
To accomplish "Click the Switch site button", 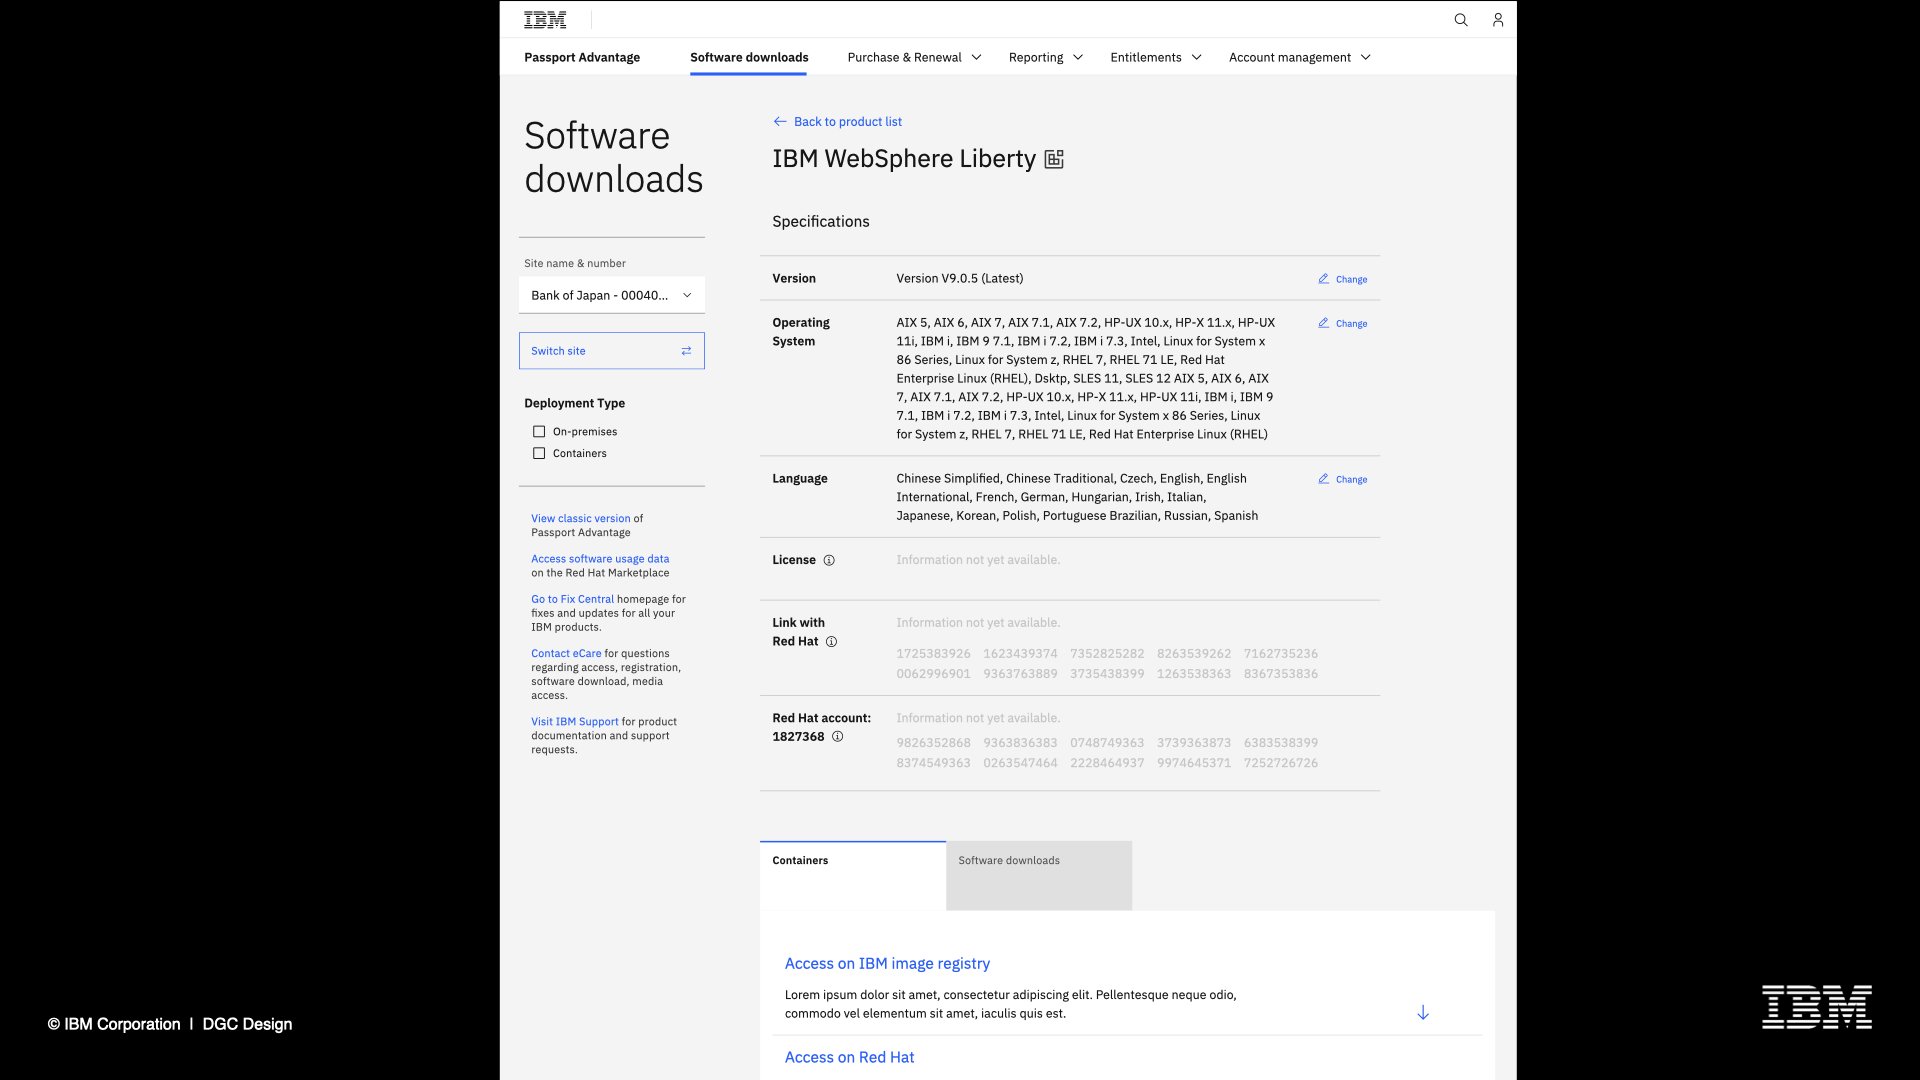I will point(612,351).
